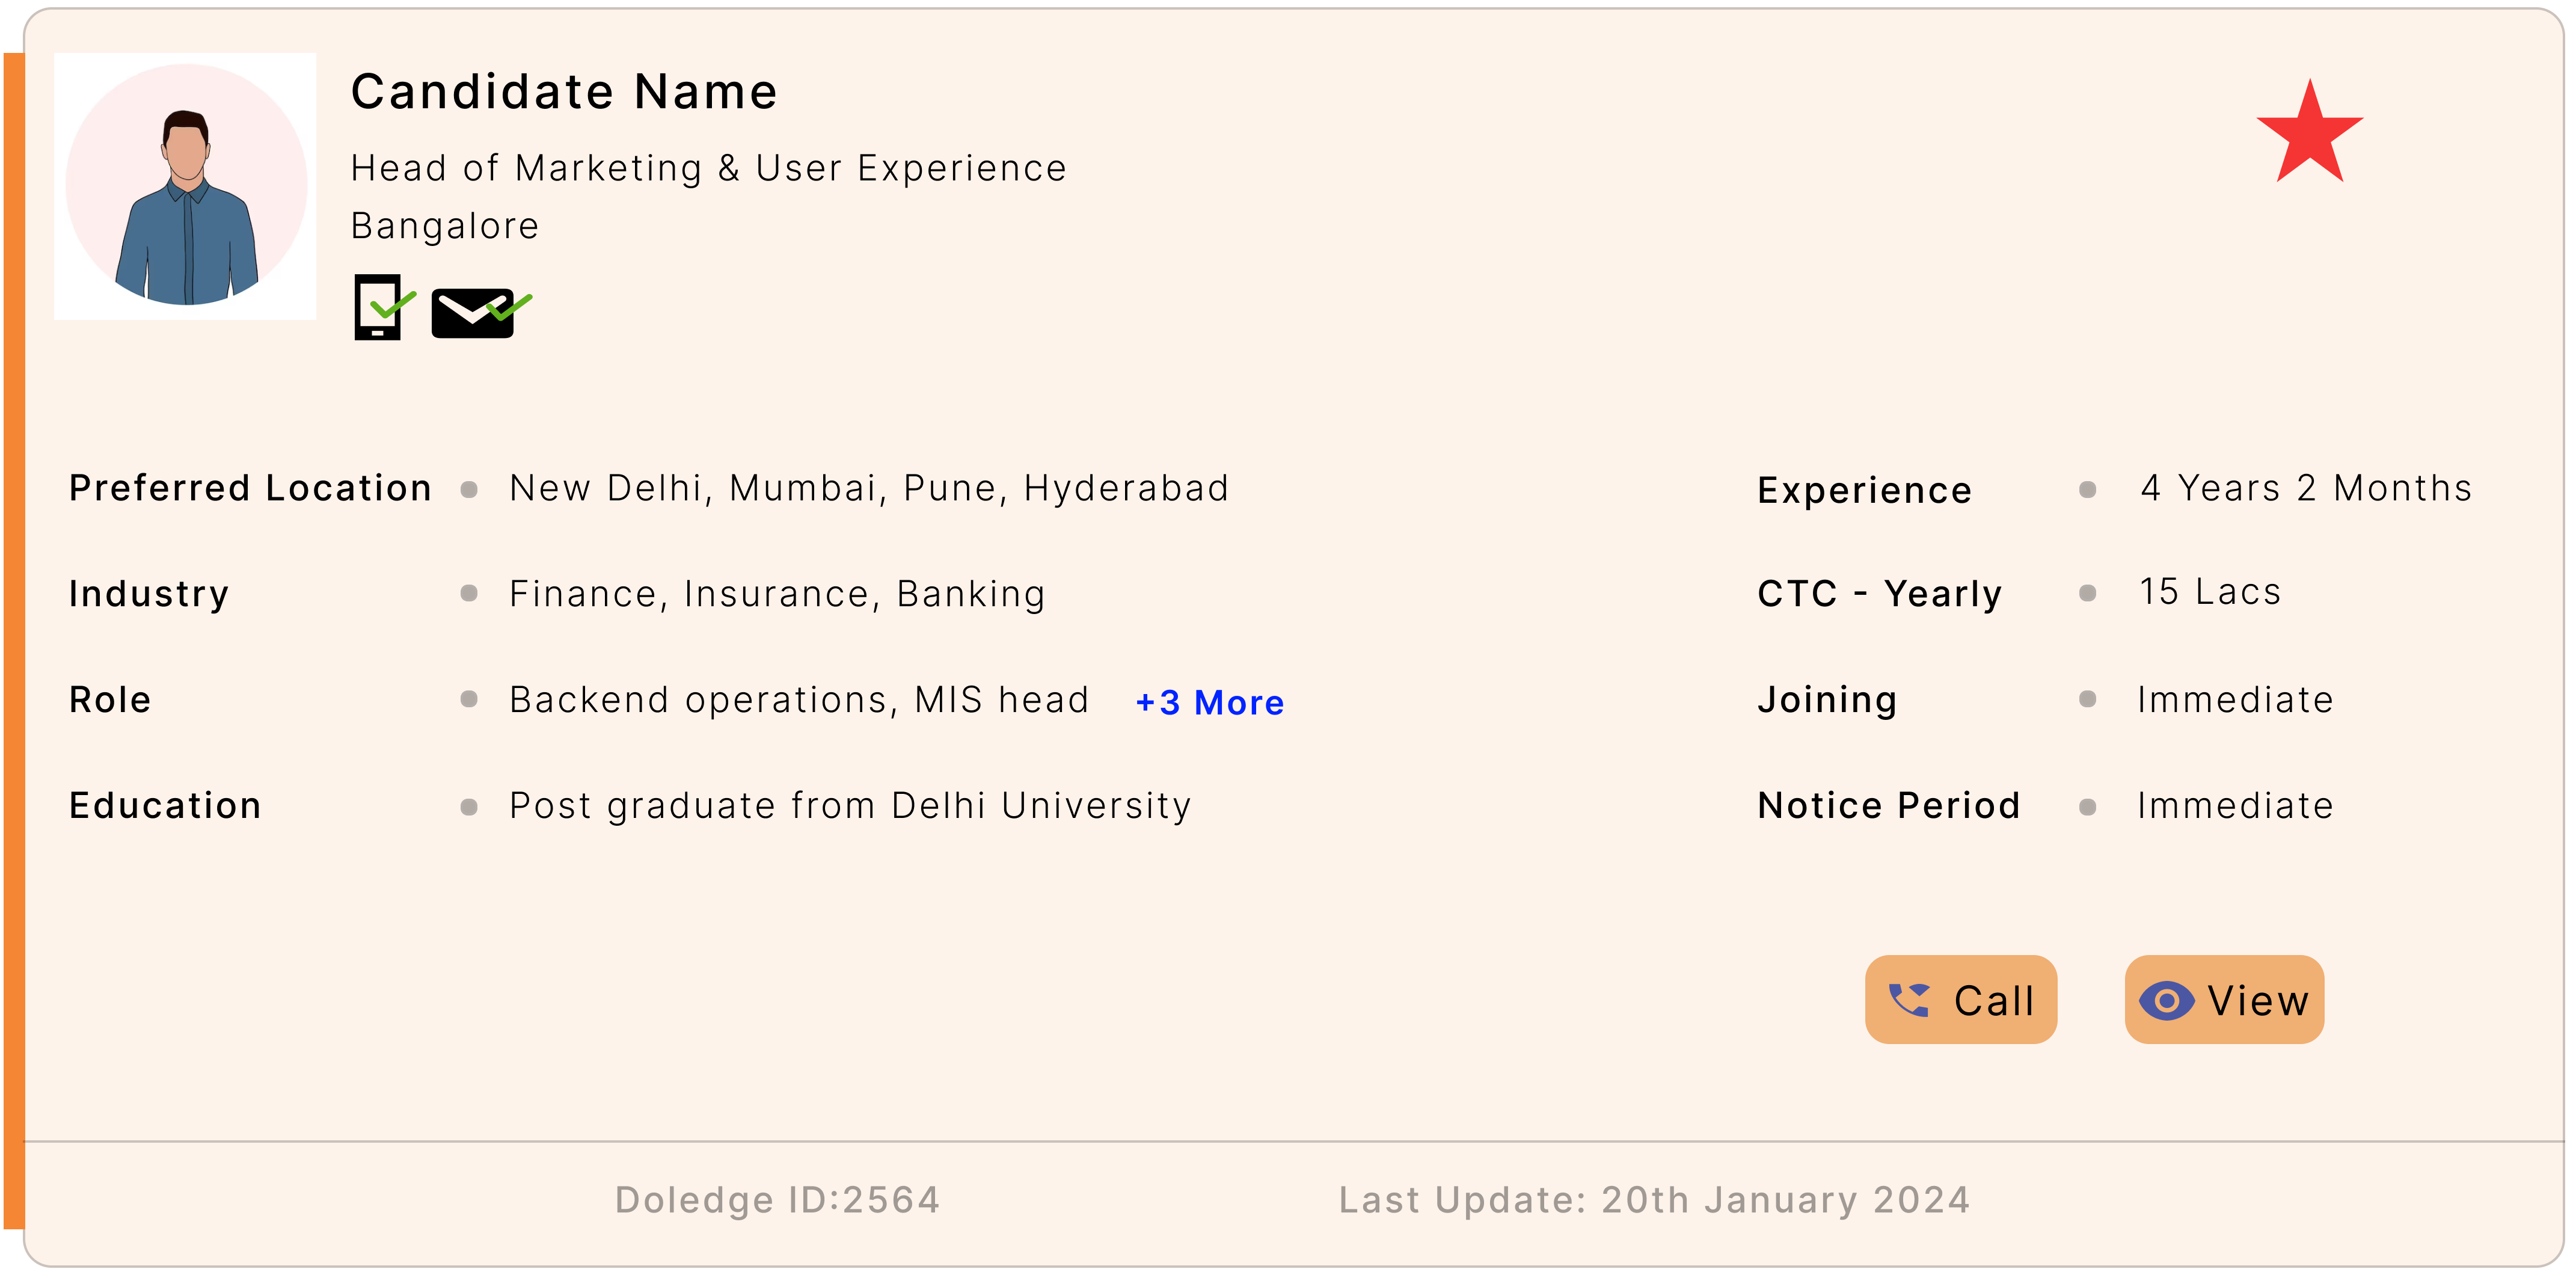Click the Candidate Name heading
This screenshot has width=2576, height=1269.
click(x=564, y=92)
